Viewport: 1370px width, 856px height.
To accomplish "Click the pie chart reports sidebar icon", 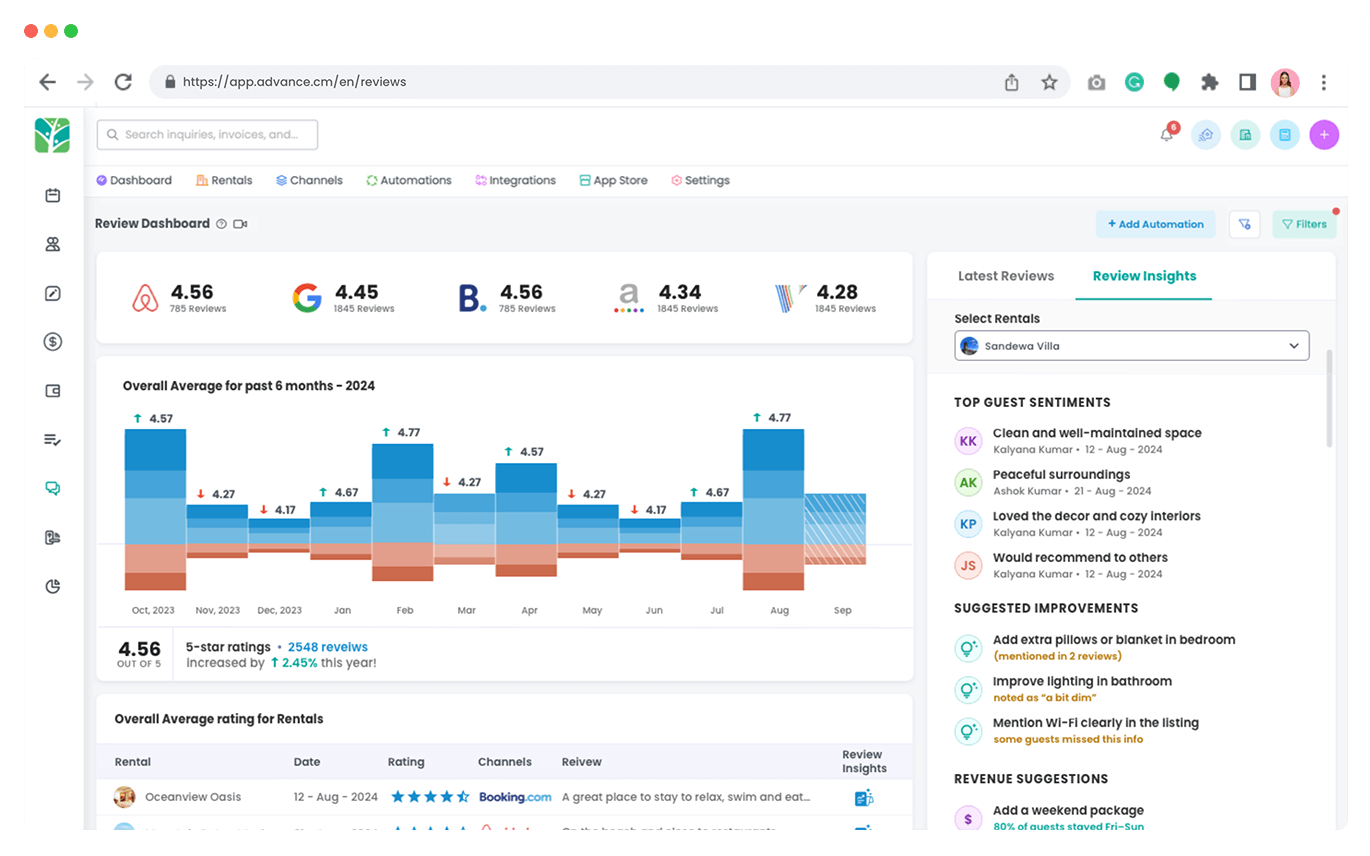I will tap(53, 586).
